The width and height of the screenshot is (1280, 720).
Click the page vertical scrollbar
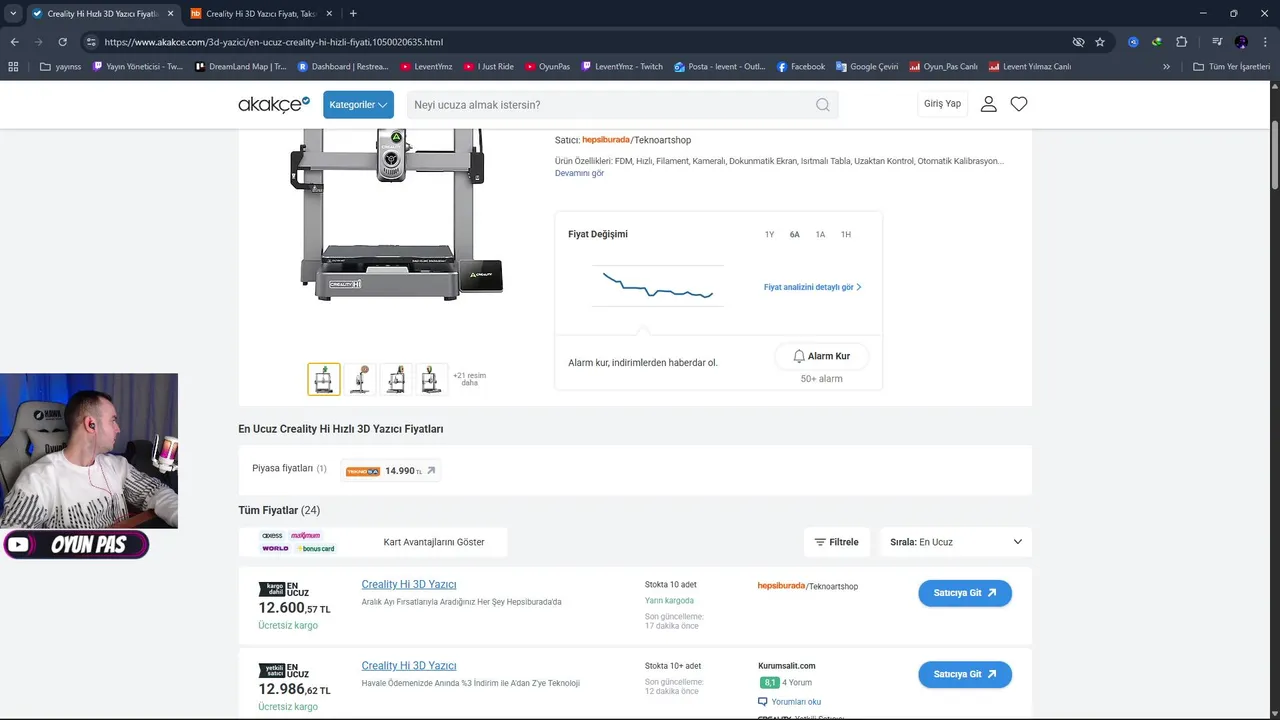(1275, 153)
